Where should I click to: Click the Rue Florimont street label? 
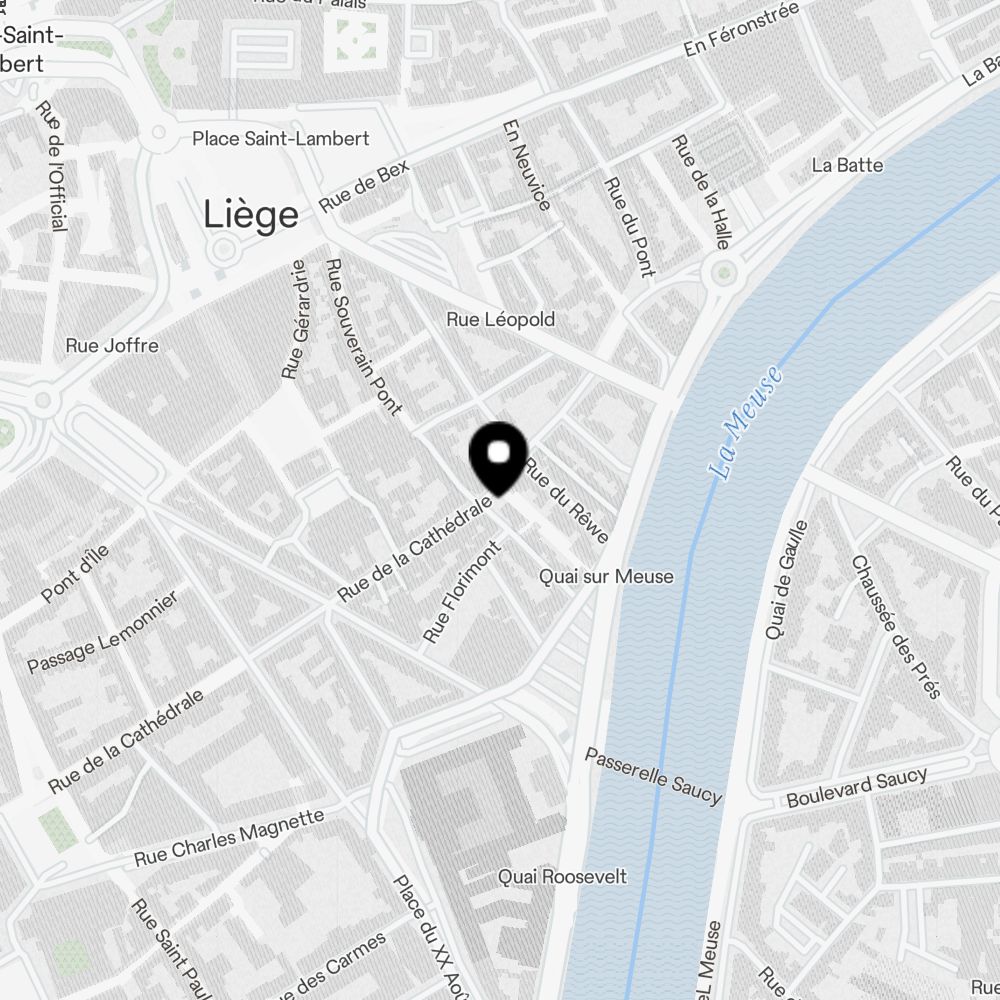462,592
